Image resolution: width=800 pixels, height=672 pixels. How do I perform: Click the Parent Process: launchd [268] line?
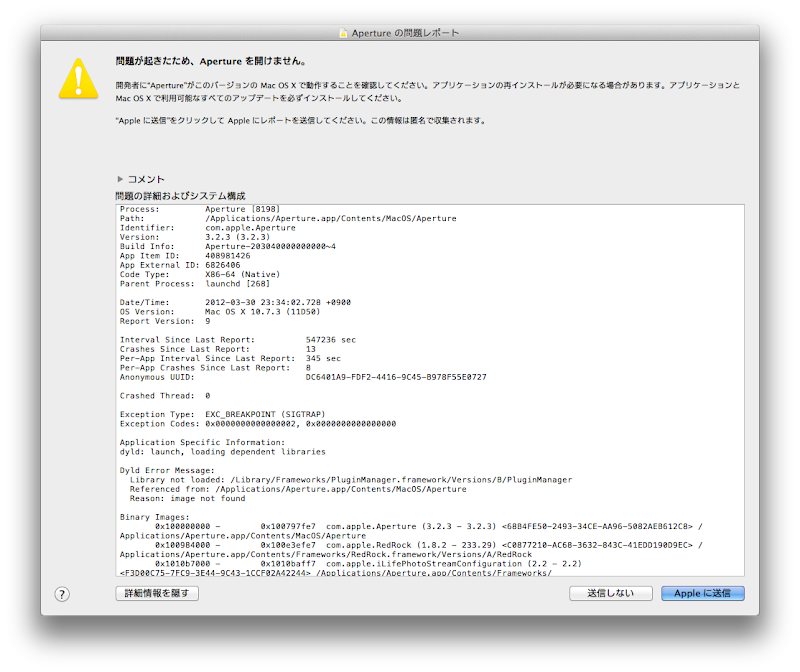195,284
